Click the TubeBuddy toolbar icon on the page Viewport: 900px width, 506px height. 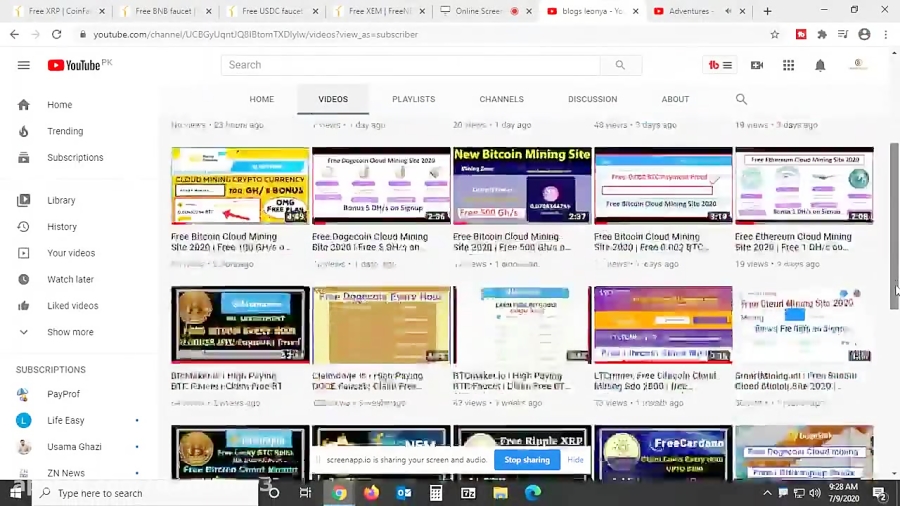pyautogui.click(x=719, y=65)
